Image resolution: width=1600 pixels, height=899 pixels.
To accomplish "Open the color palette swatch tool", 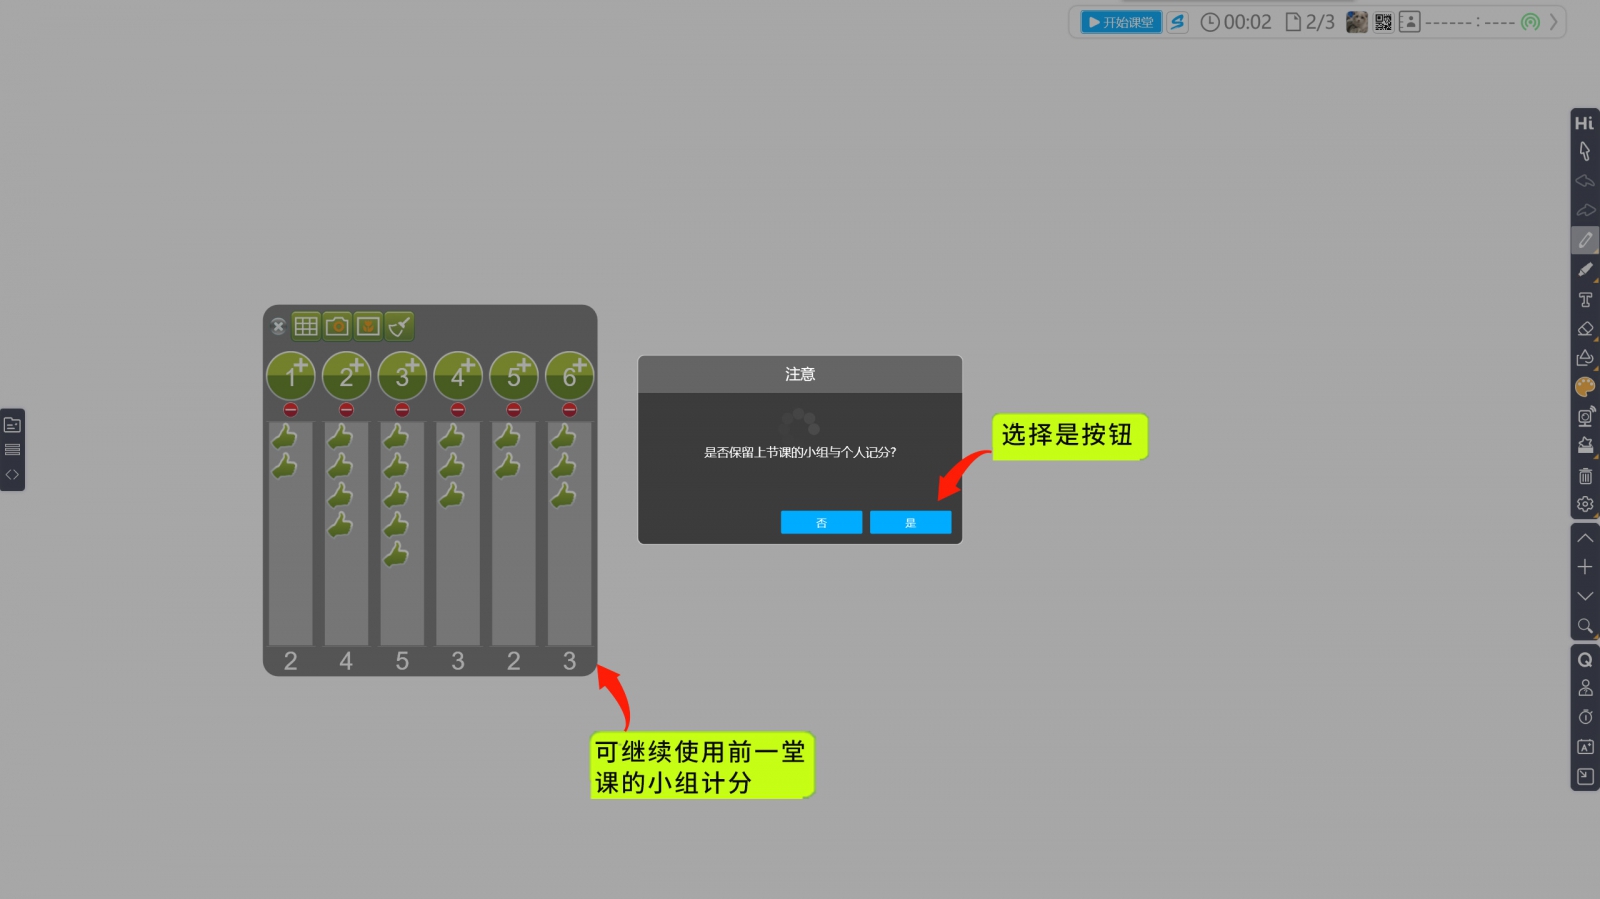I will tap(1585, 387).
